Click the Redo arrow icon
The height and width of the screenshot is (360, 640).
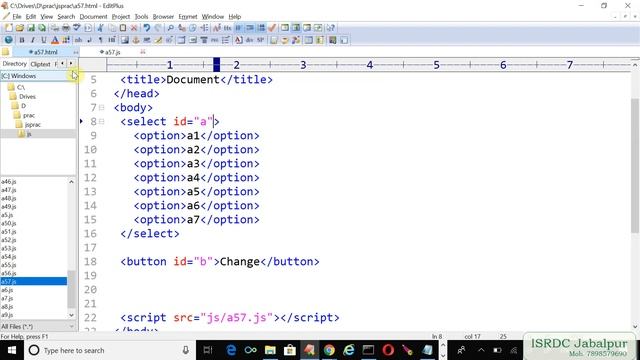tap(158, 28)
